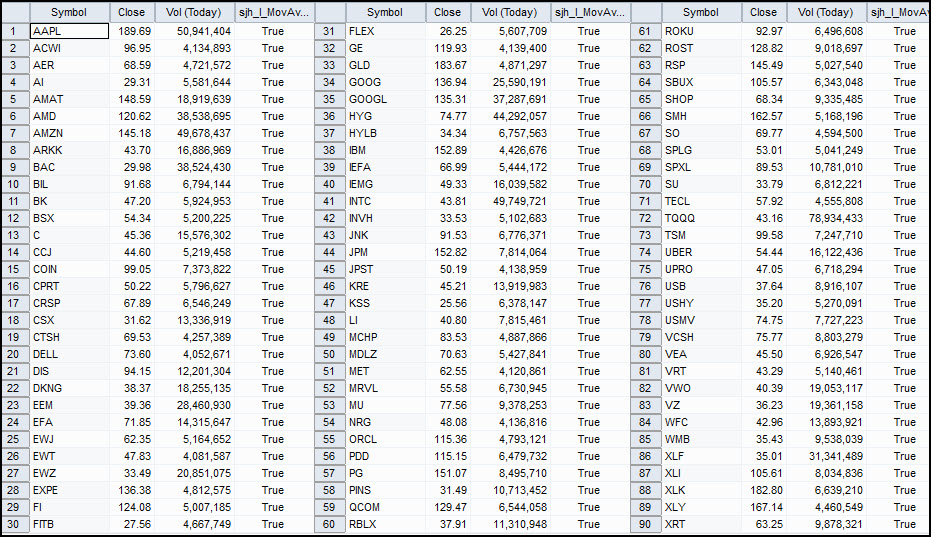931x537 pixels.
Task: Click the 78,934,433 volume cell
Action: click(826, 218)
